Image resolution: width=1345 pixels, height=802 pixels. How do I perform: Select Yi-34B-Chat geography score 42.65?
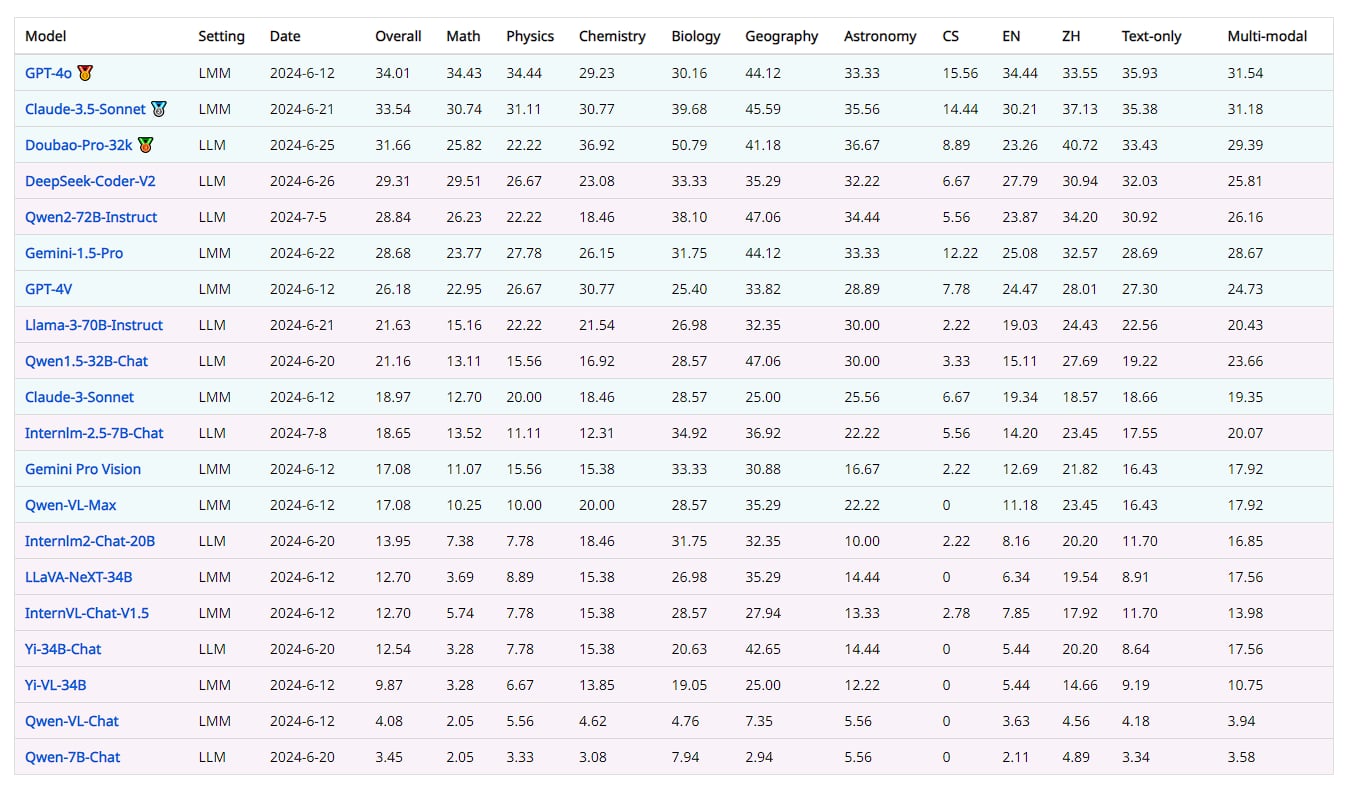(x=763, y=649)
